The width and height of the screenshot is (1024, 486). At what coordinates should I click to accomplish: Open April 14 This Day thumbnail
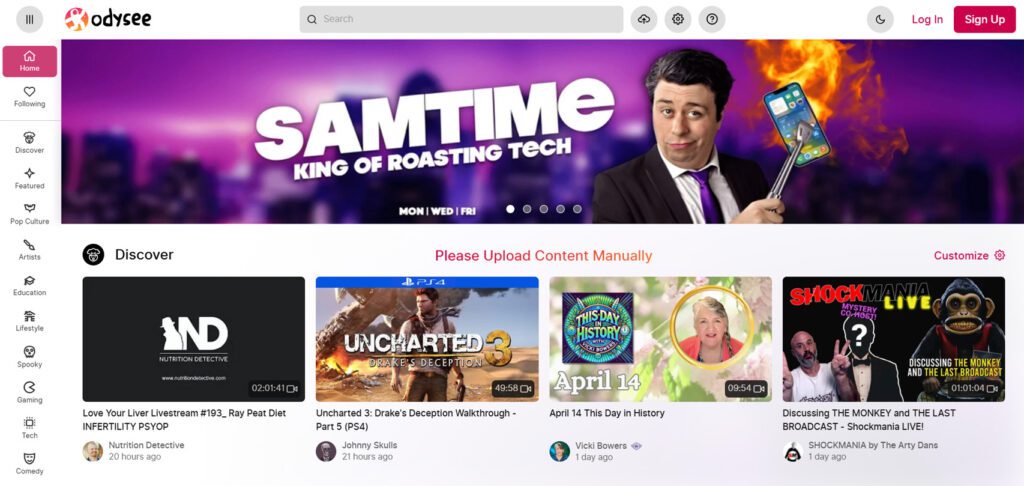pos(660,339)
